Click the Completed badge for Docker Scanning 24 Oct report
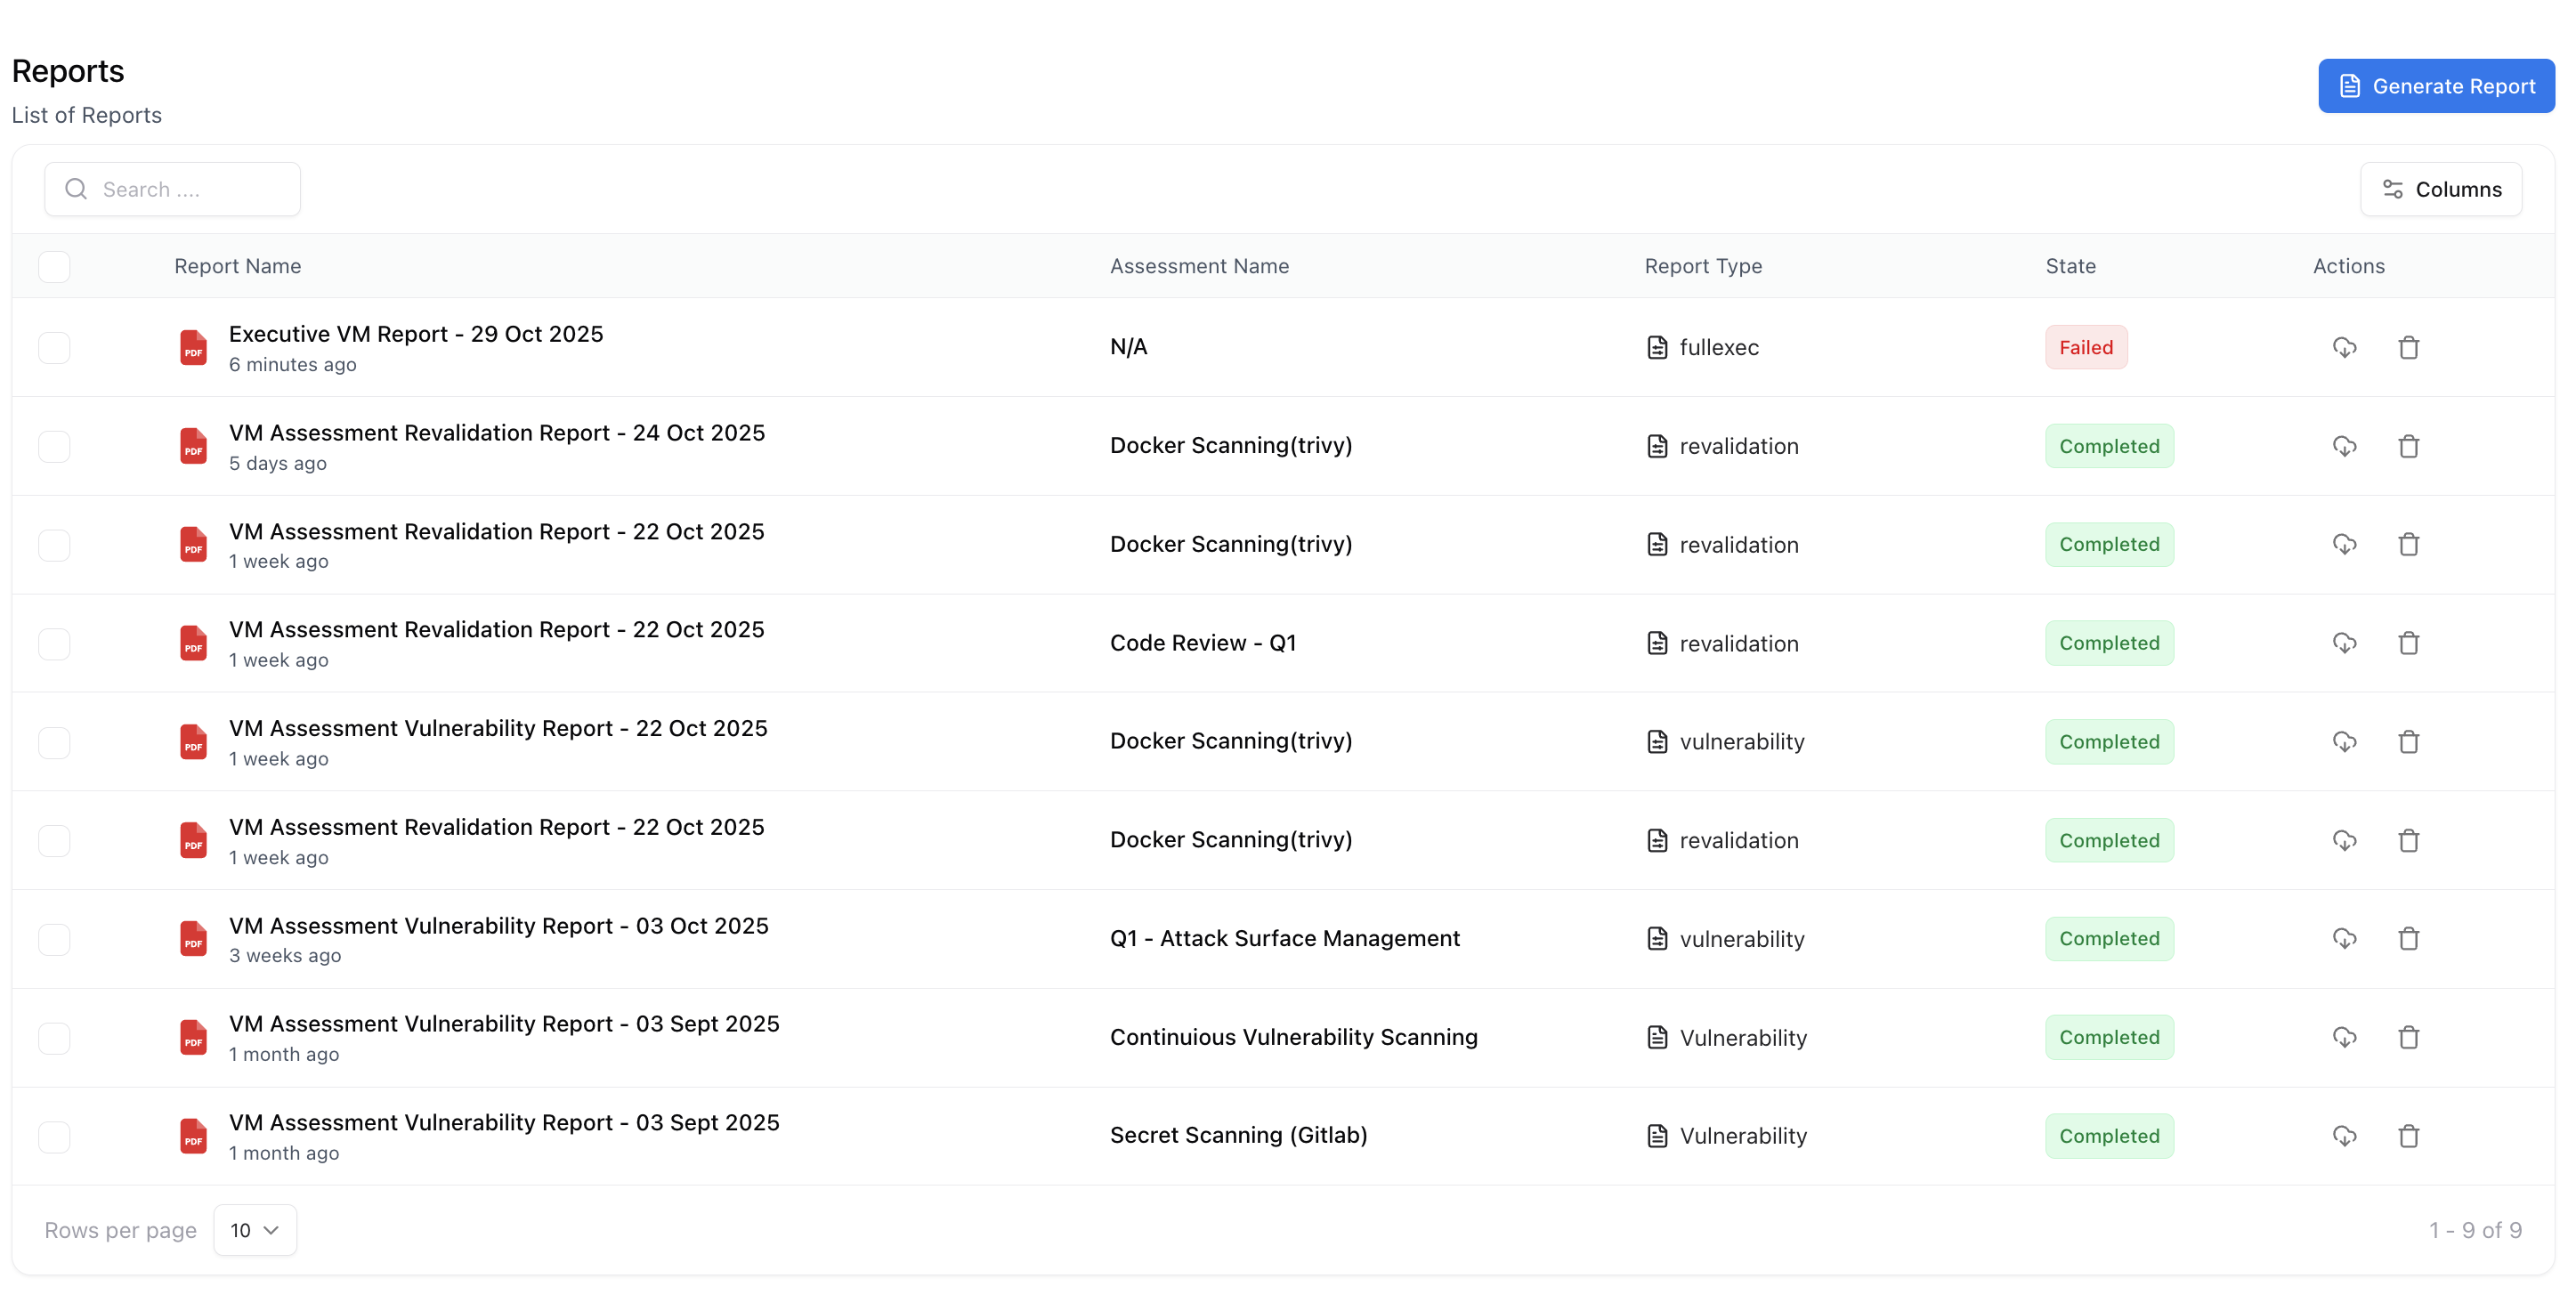This screenshot has height=1303, width=2576. tap(2109, 446)
